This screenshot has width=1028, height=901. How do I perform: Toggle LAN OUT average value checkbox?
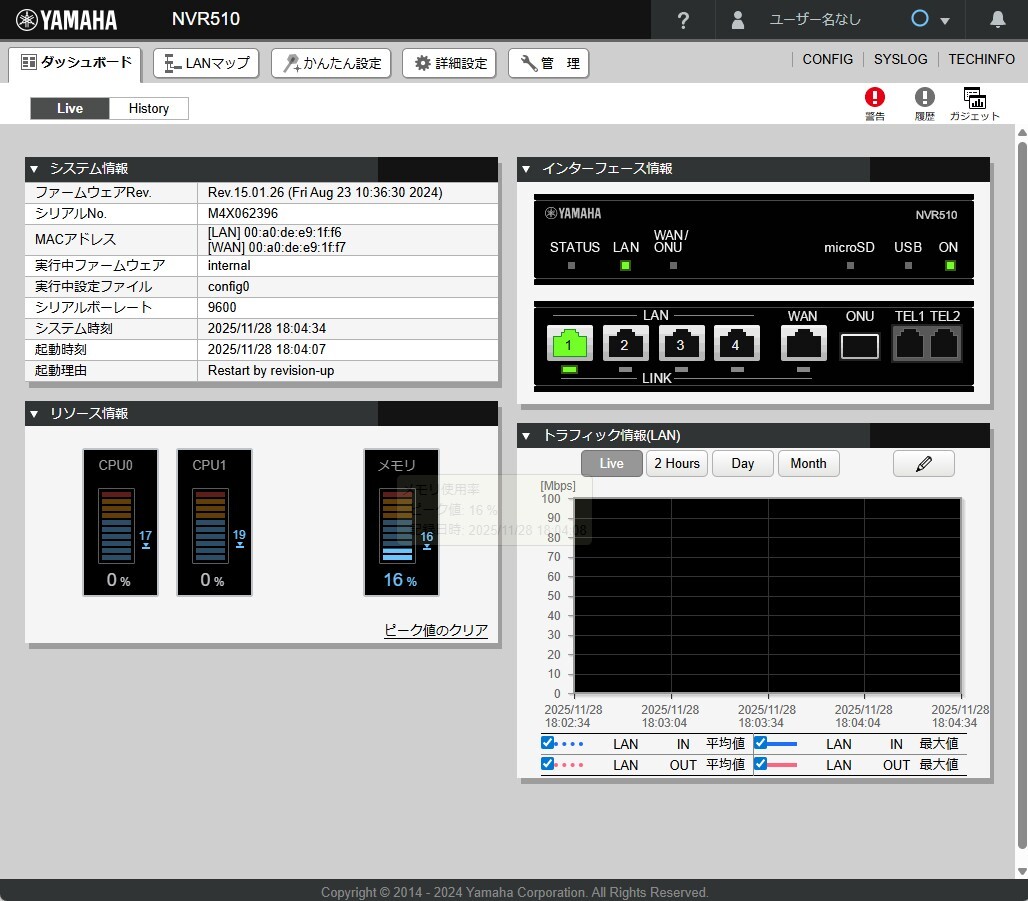pyautogui.click(x=547, y=764)
